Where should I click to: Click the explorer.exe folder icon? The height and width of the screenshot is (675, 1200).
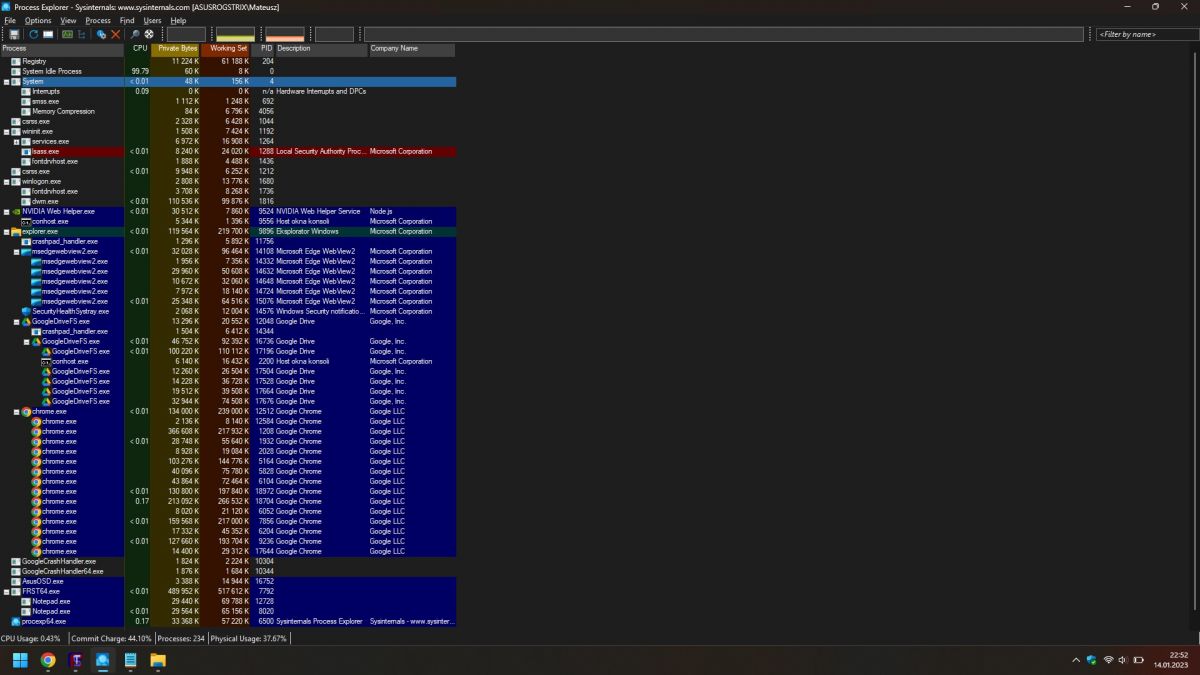coord(16,231)
